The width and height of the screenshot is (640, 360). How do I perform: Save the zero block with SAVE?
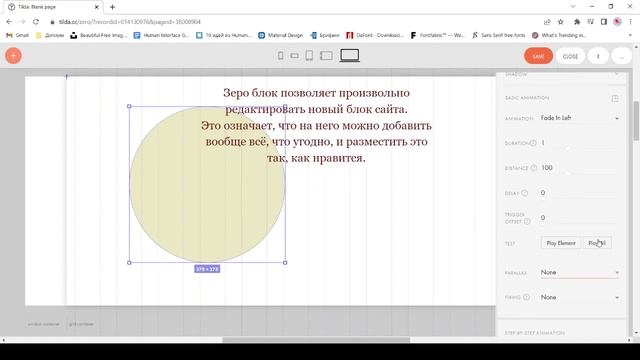click(538, 56)
